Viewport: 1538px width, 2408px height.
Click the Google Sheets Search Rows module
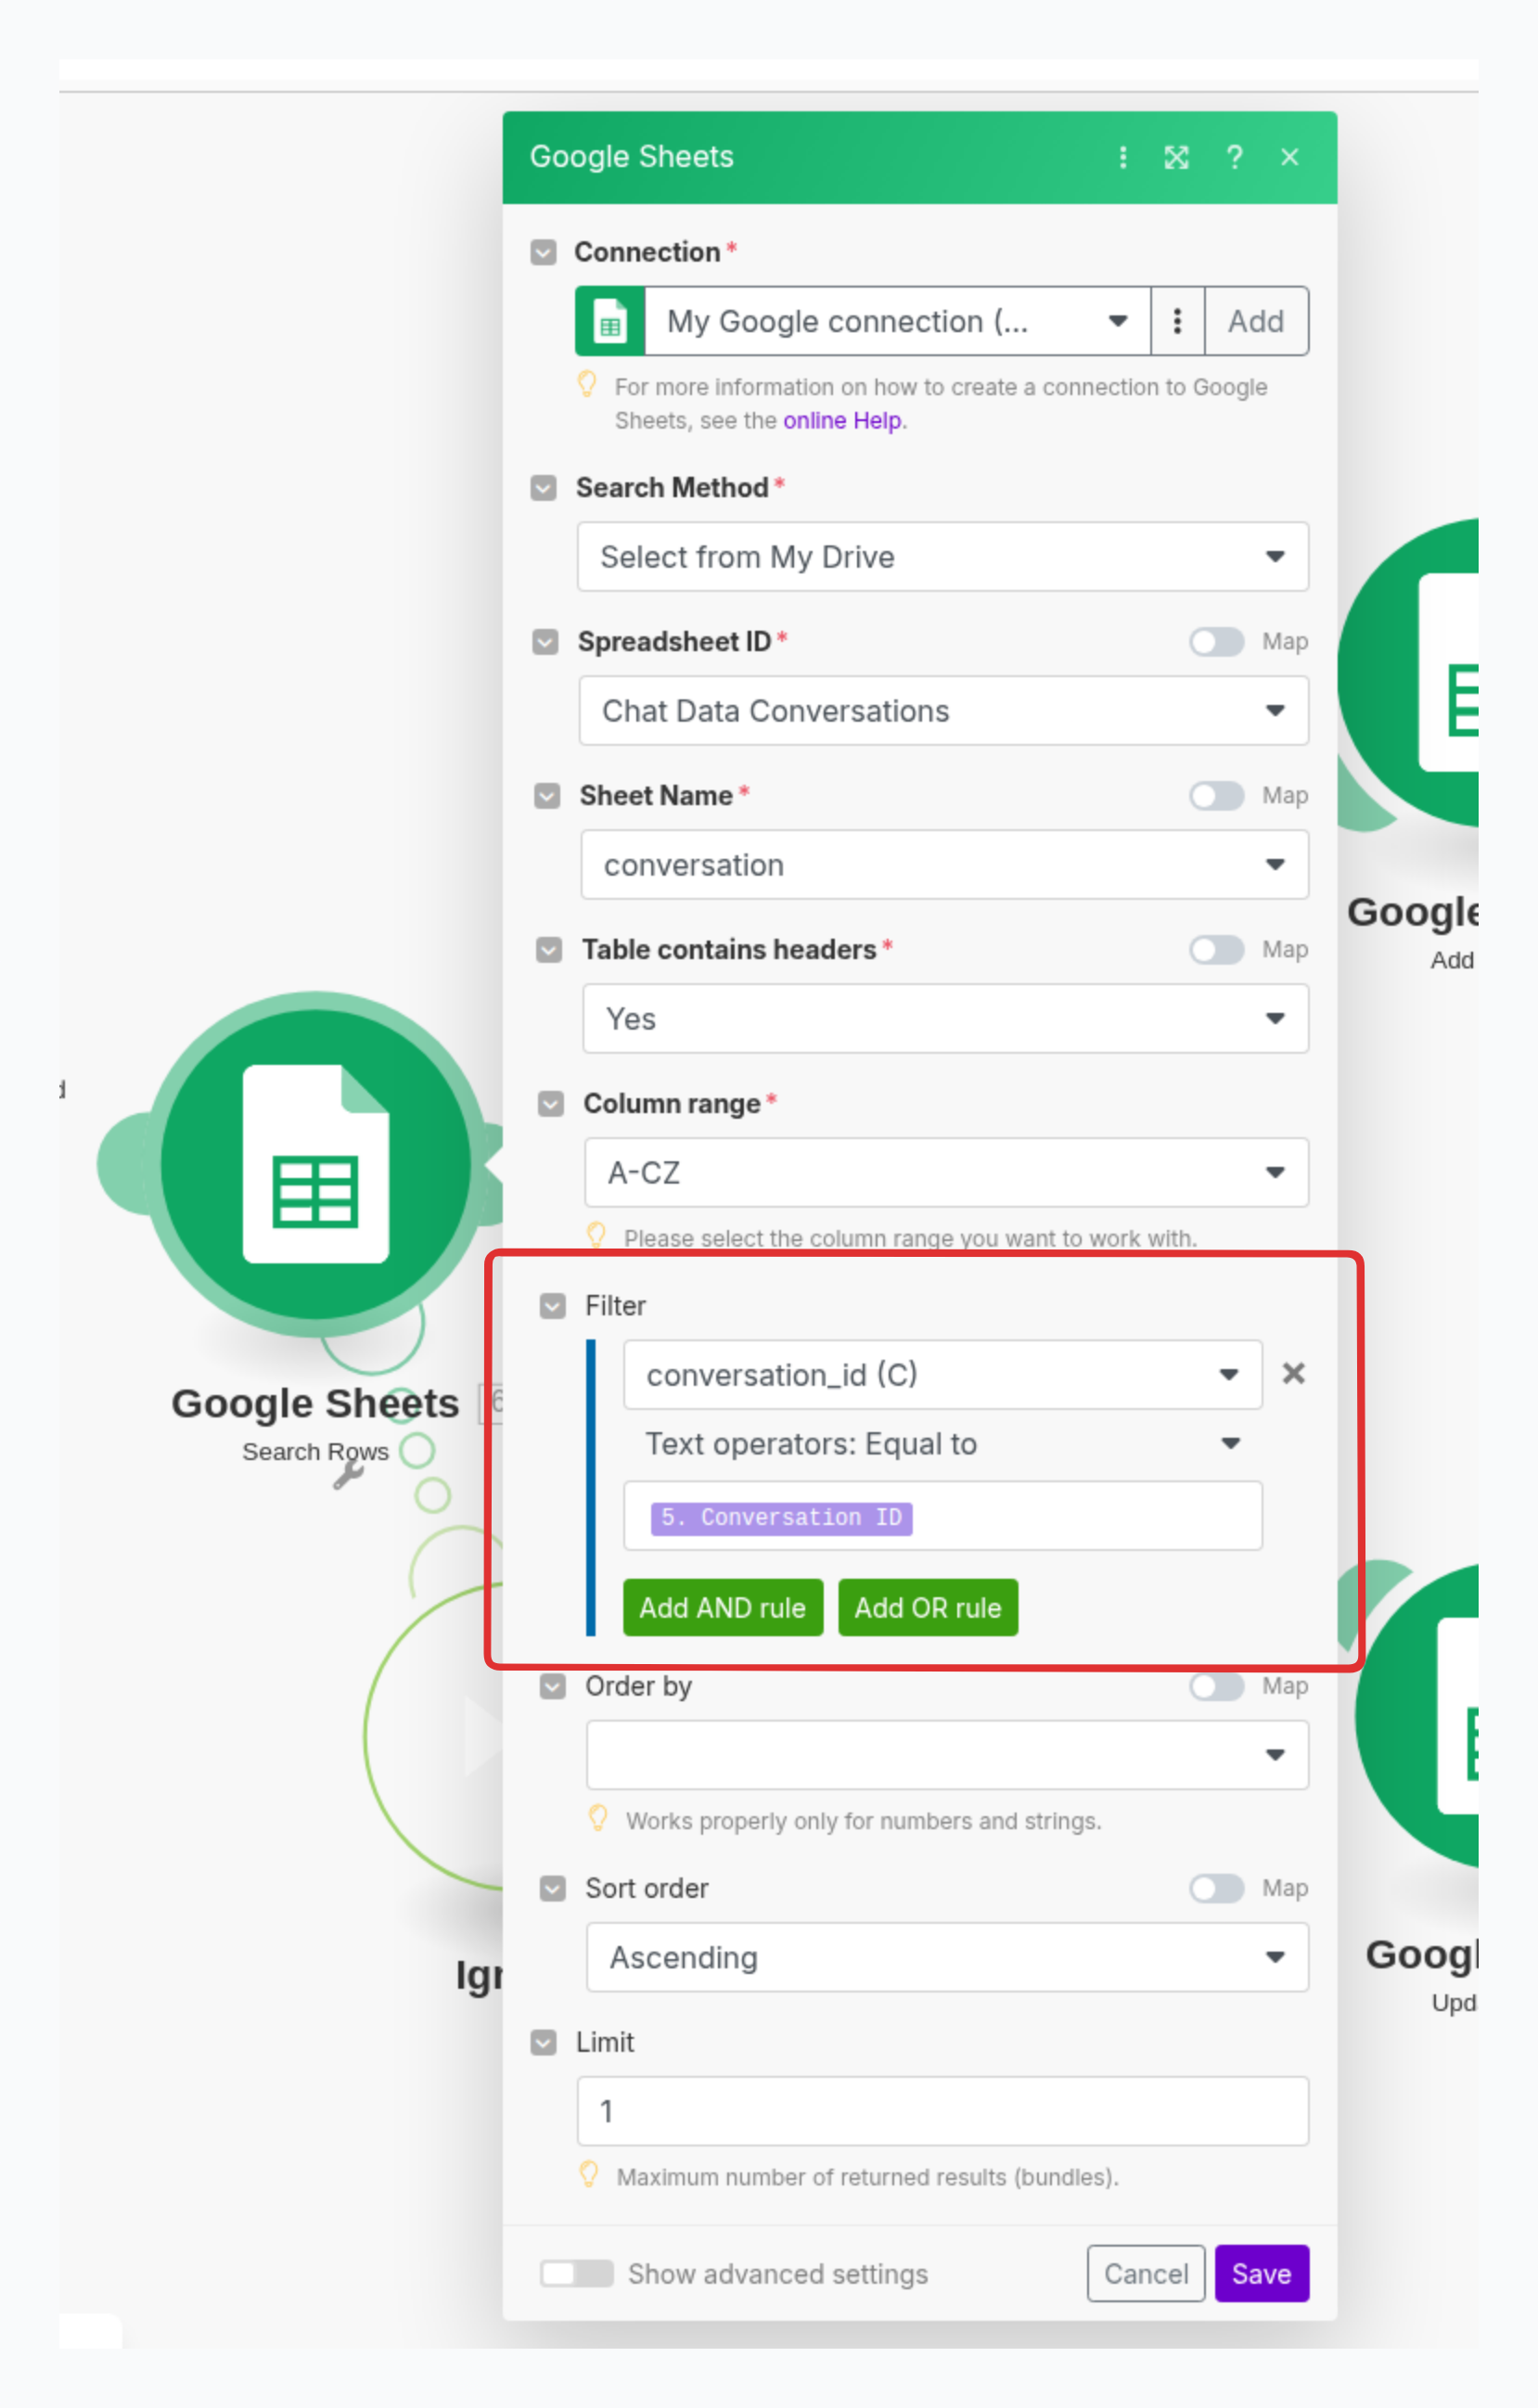(316, 1164)
